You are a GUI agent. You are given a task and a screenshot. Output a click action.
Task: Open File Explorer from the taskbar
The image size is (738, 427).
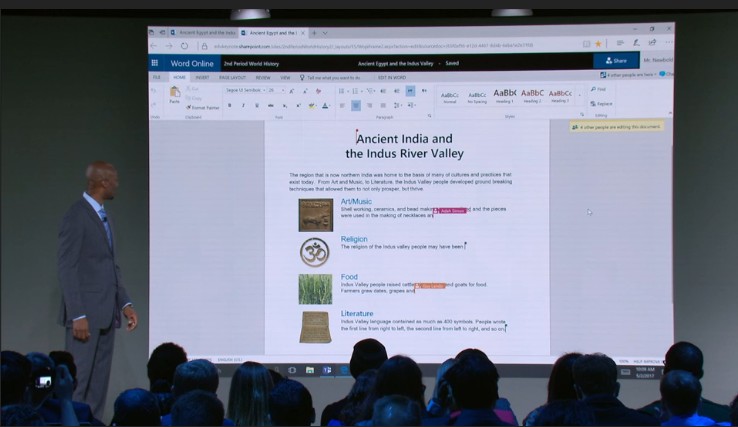pyautogui.click(x=309, y=370)
